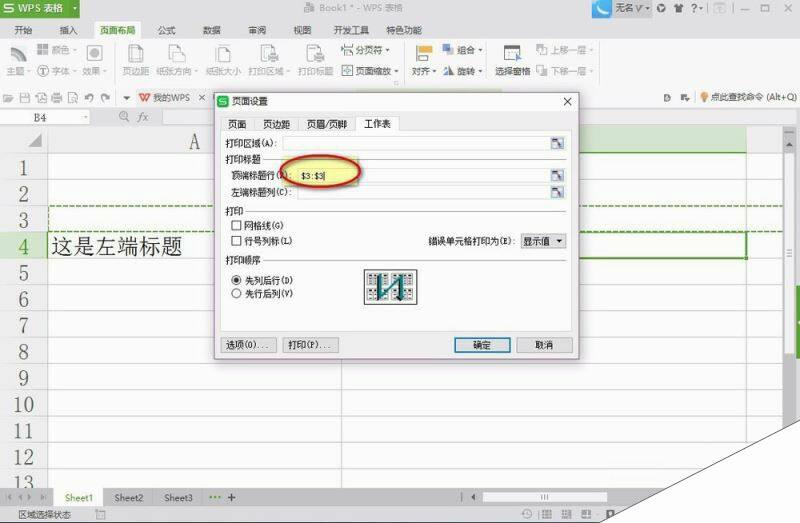Open the 页眉/页脚 tab in dialog
The image size is (800, 523).
pyautogui.click(x=327, y=124)
